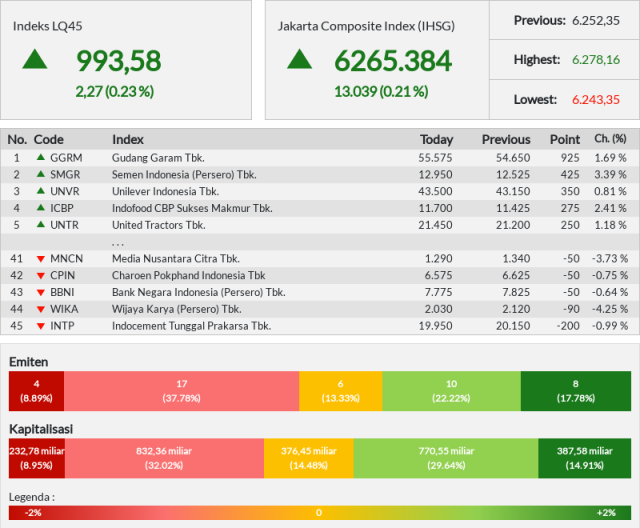640x528 pixels.
Task: Click the Point column header
Action: pos(565,140)
